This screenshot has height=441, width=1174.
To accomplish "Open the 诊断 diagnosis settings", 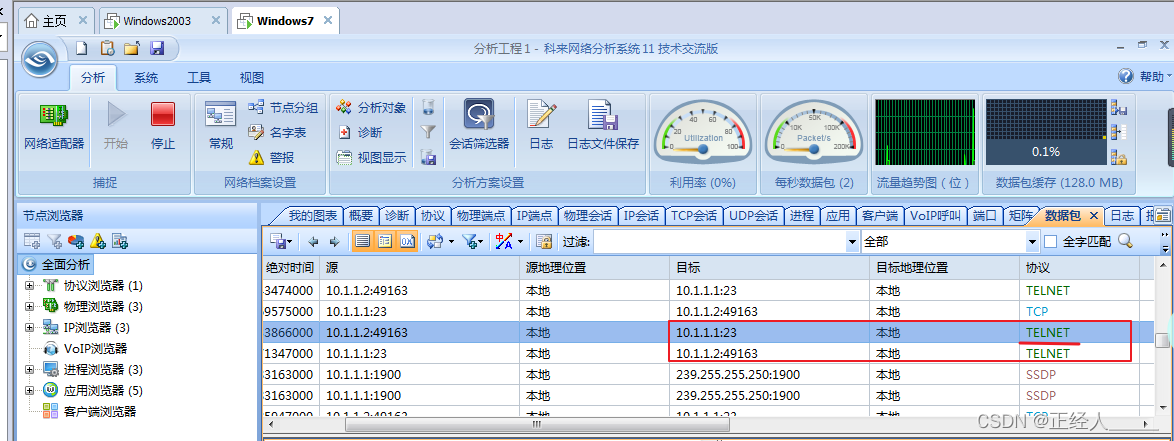I will 359,133.
